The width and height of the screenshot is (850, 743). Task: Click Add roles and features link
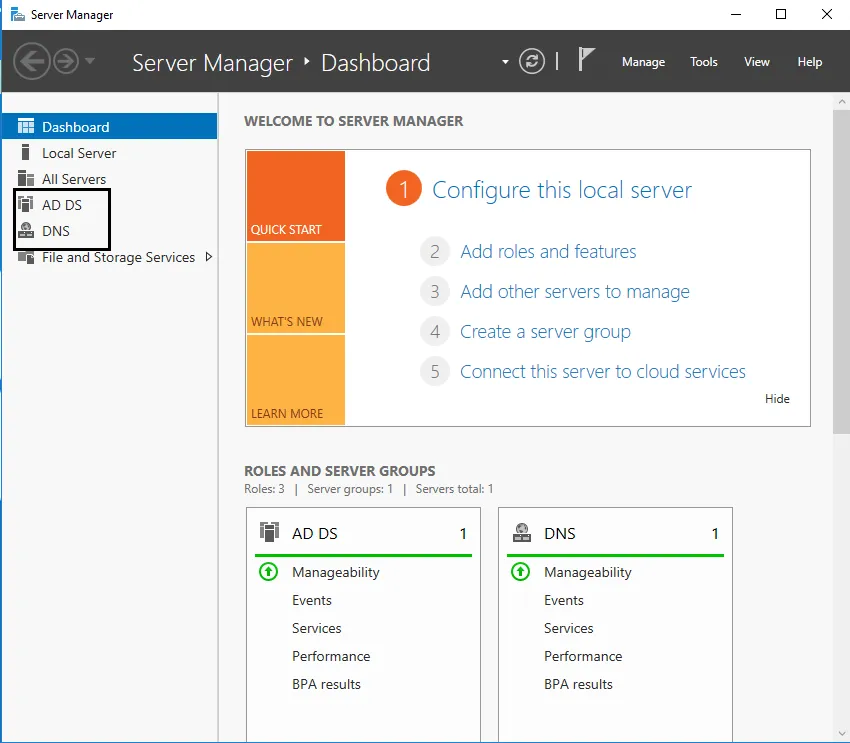pyautogui.click(x=548, y=251)
